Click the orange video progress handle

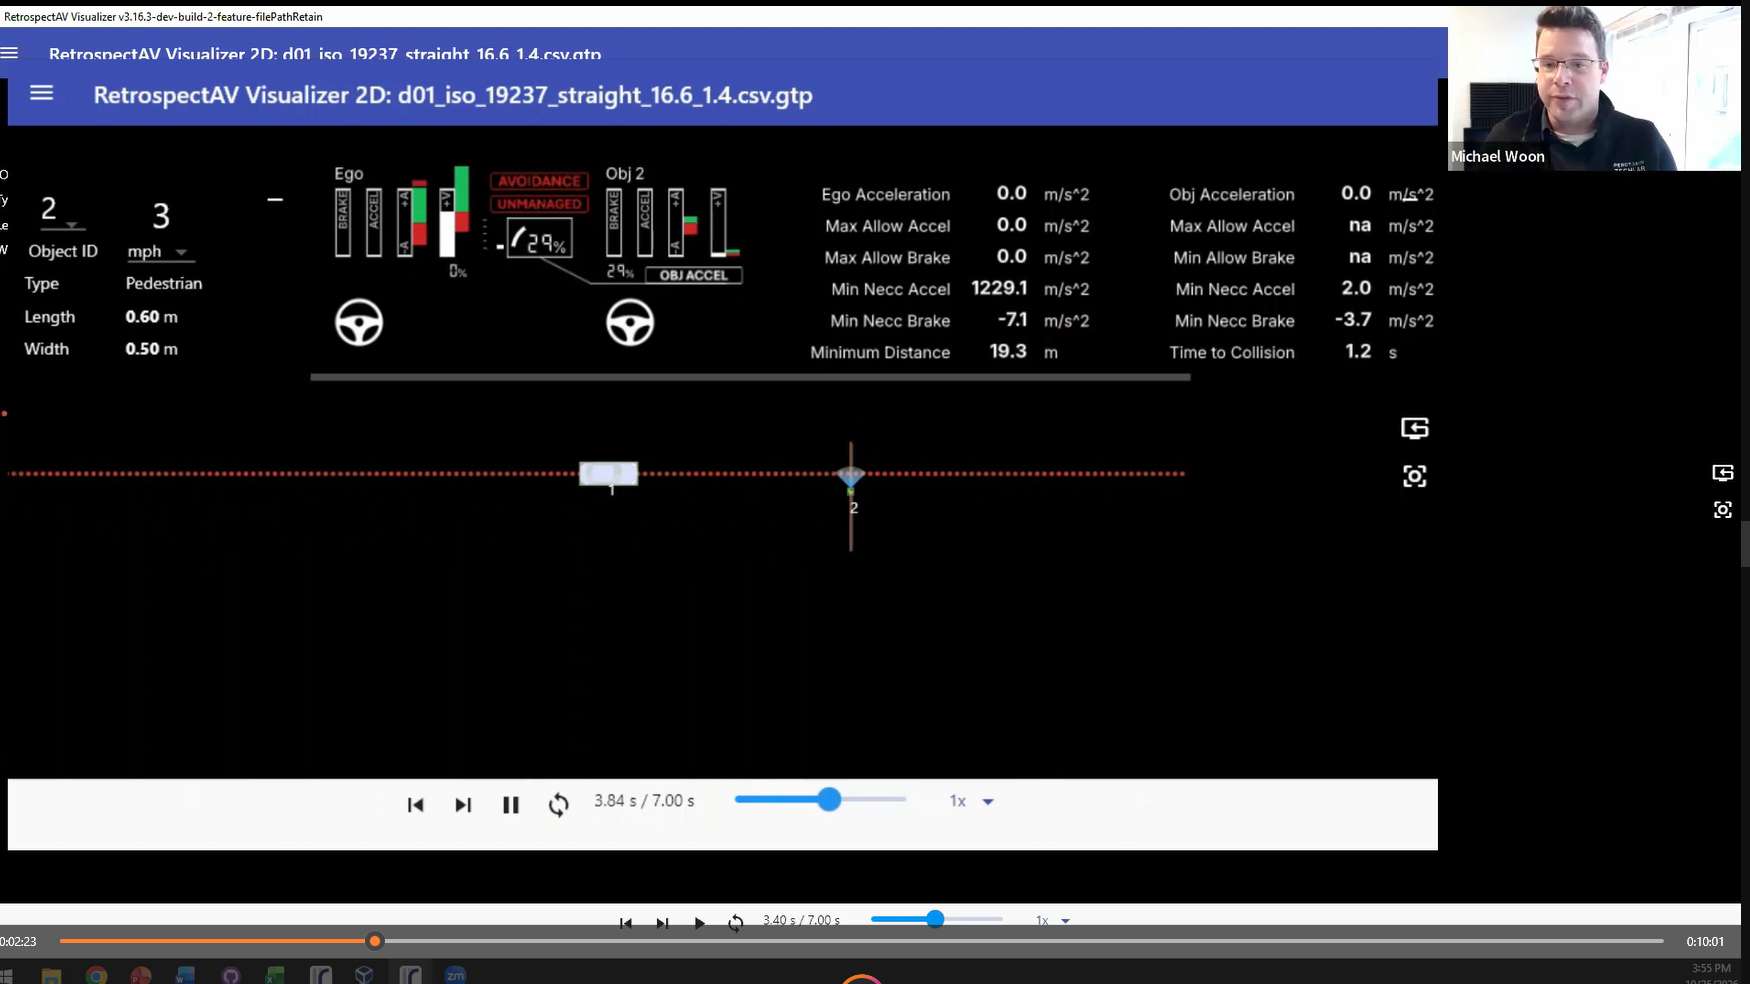pyautogui.click(x=375, y=941)
